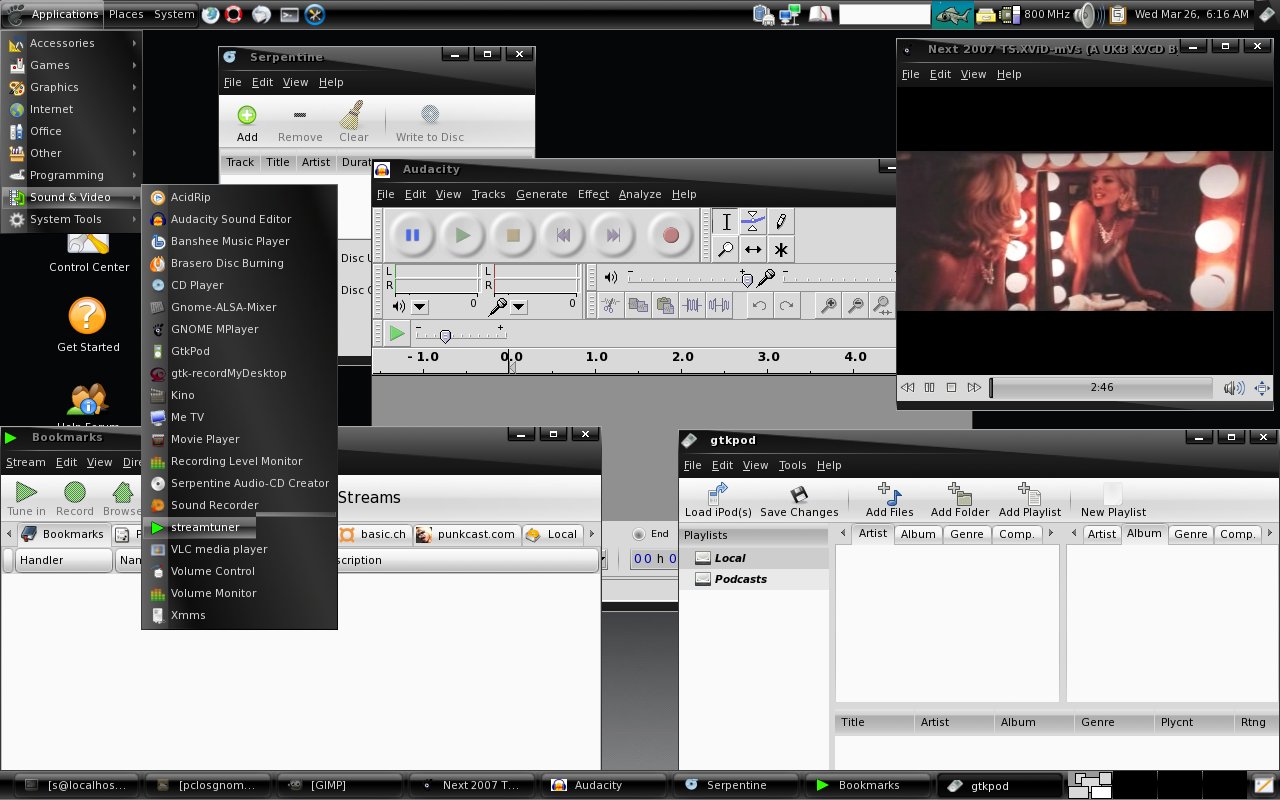1280x800 pixels.
Task: Open Audacity's input meter microphone dropdown
Action: (x=519, y=307)
